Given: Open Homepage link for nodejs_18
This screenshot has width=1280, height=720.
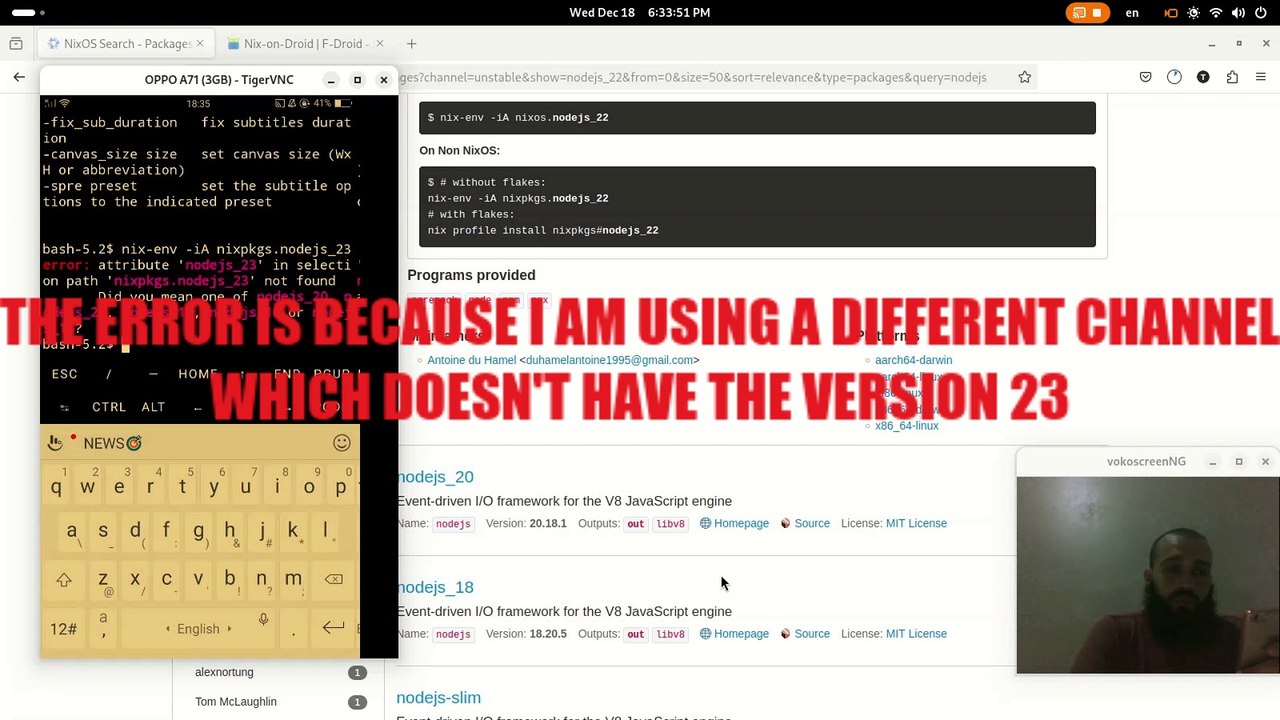Looking at the screenshot, I should (735, 633).
